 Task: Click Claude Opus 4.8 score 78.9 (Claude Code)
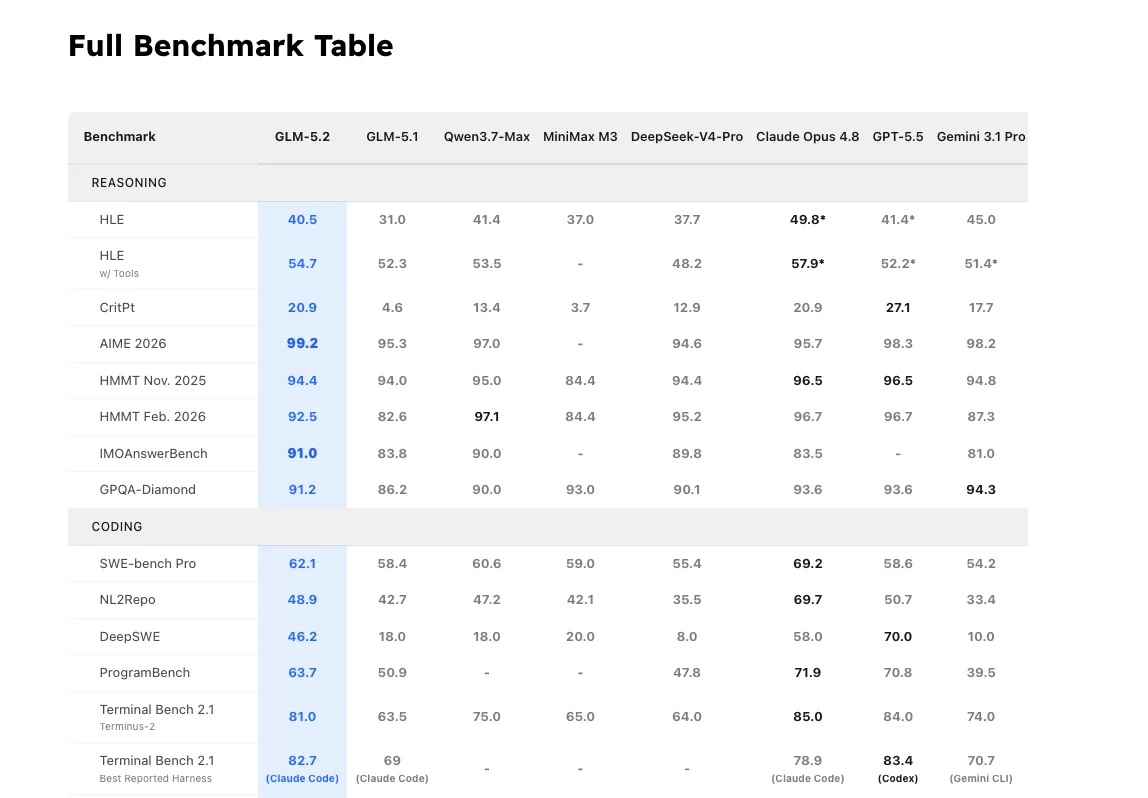tap(808, 769)
